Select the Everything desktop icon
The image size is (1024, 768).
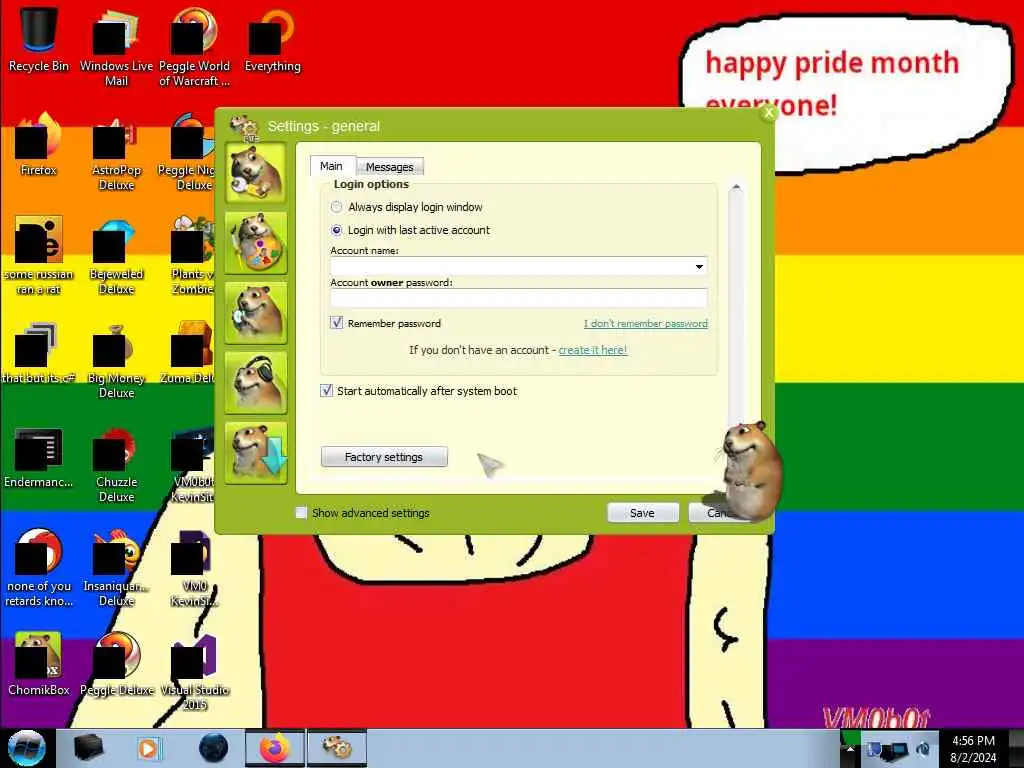tap(272, 39)
